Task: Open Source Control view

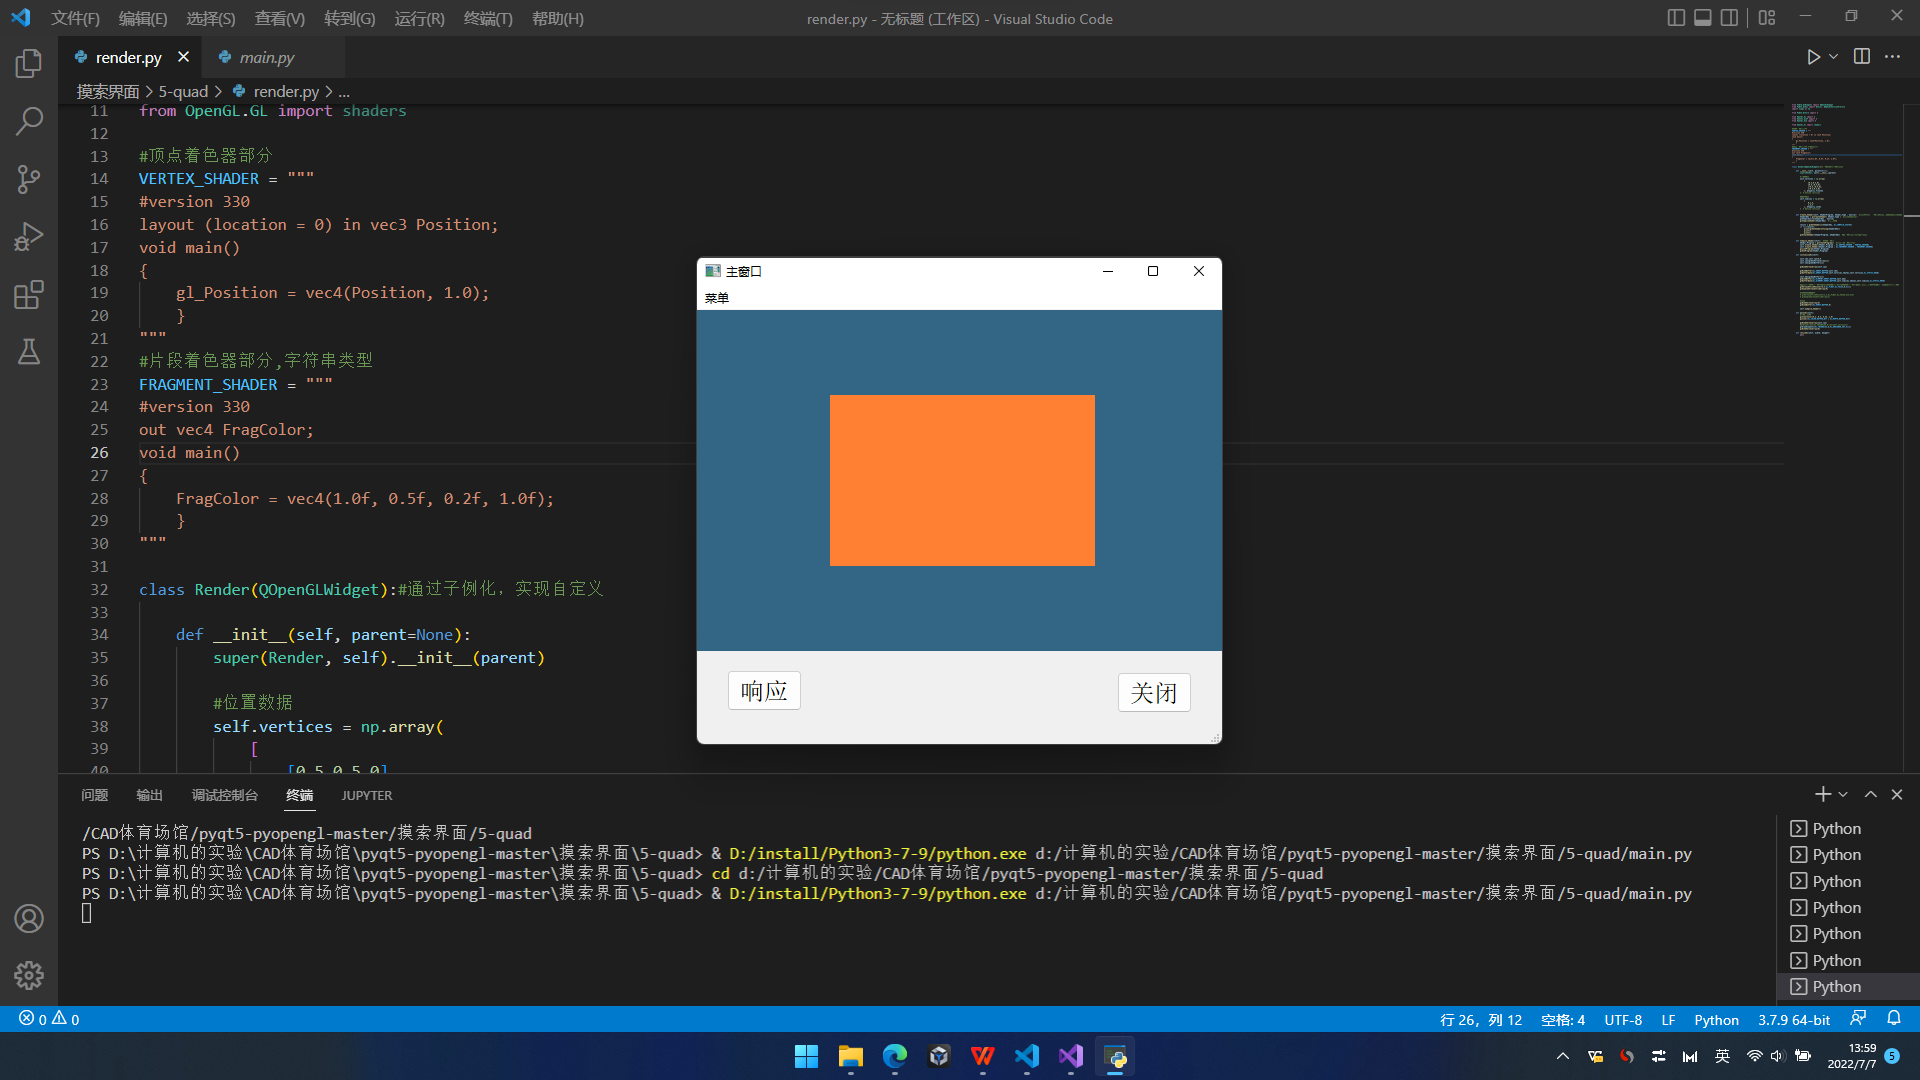Action: coord(29,179)
